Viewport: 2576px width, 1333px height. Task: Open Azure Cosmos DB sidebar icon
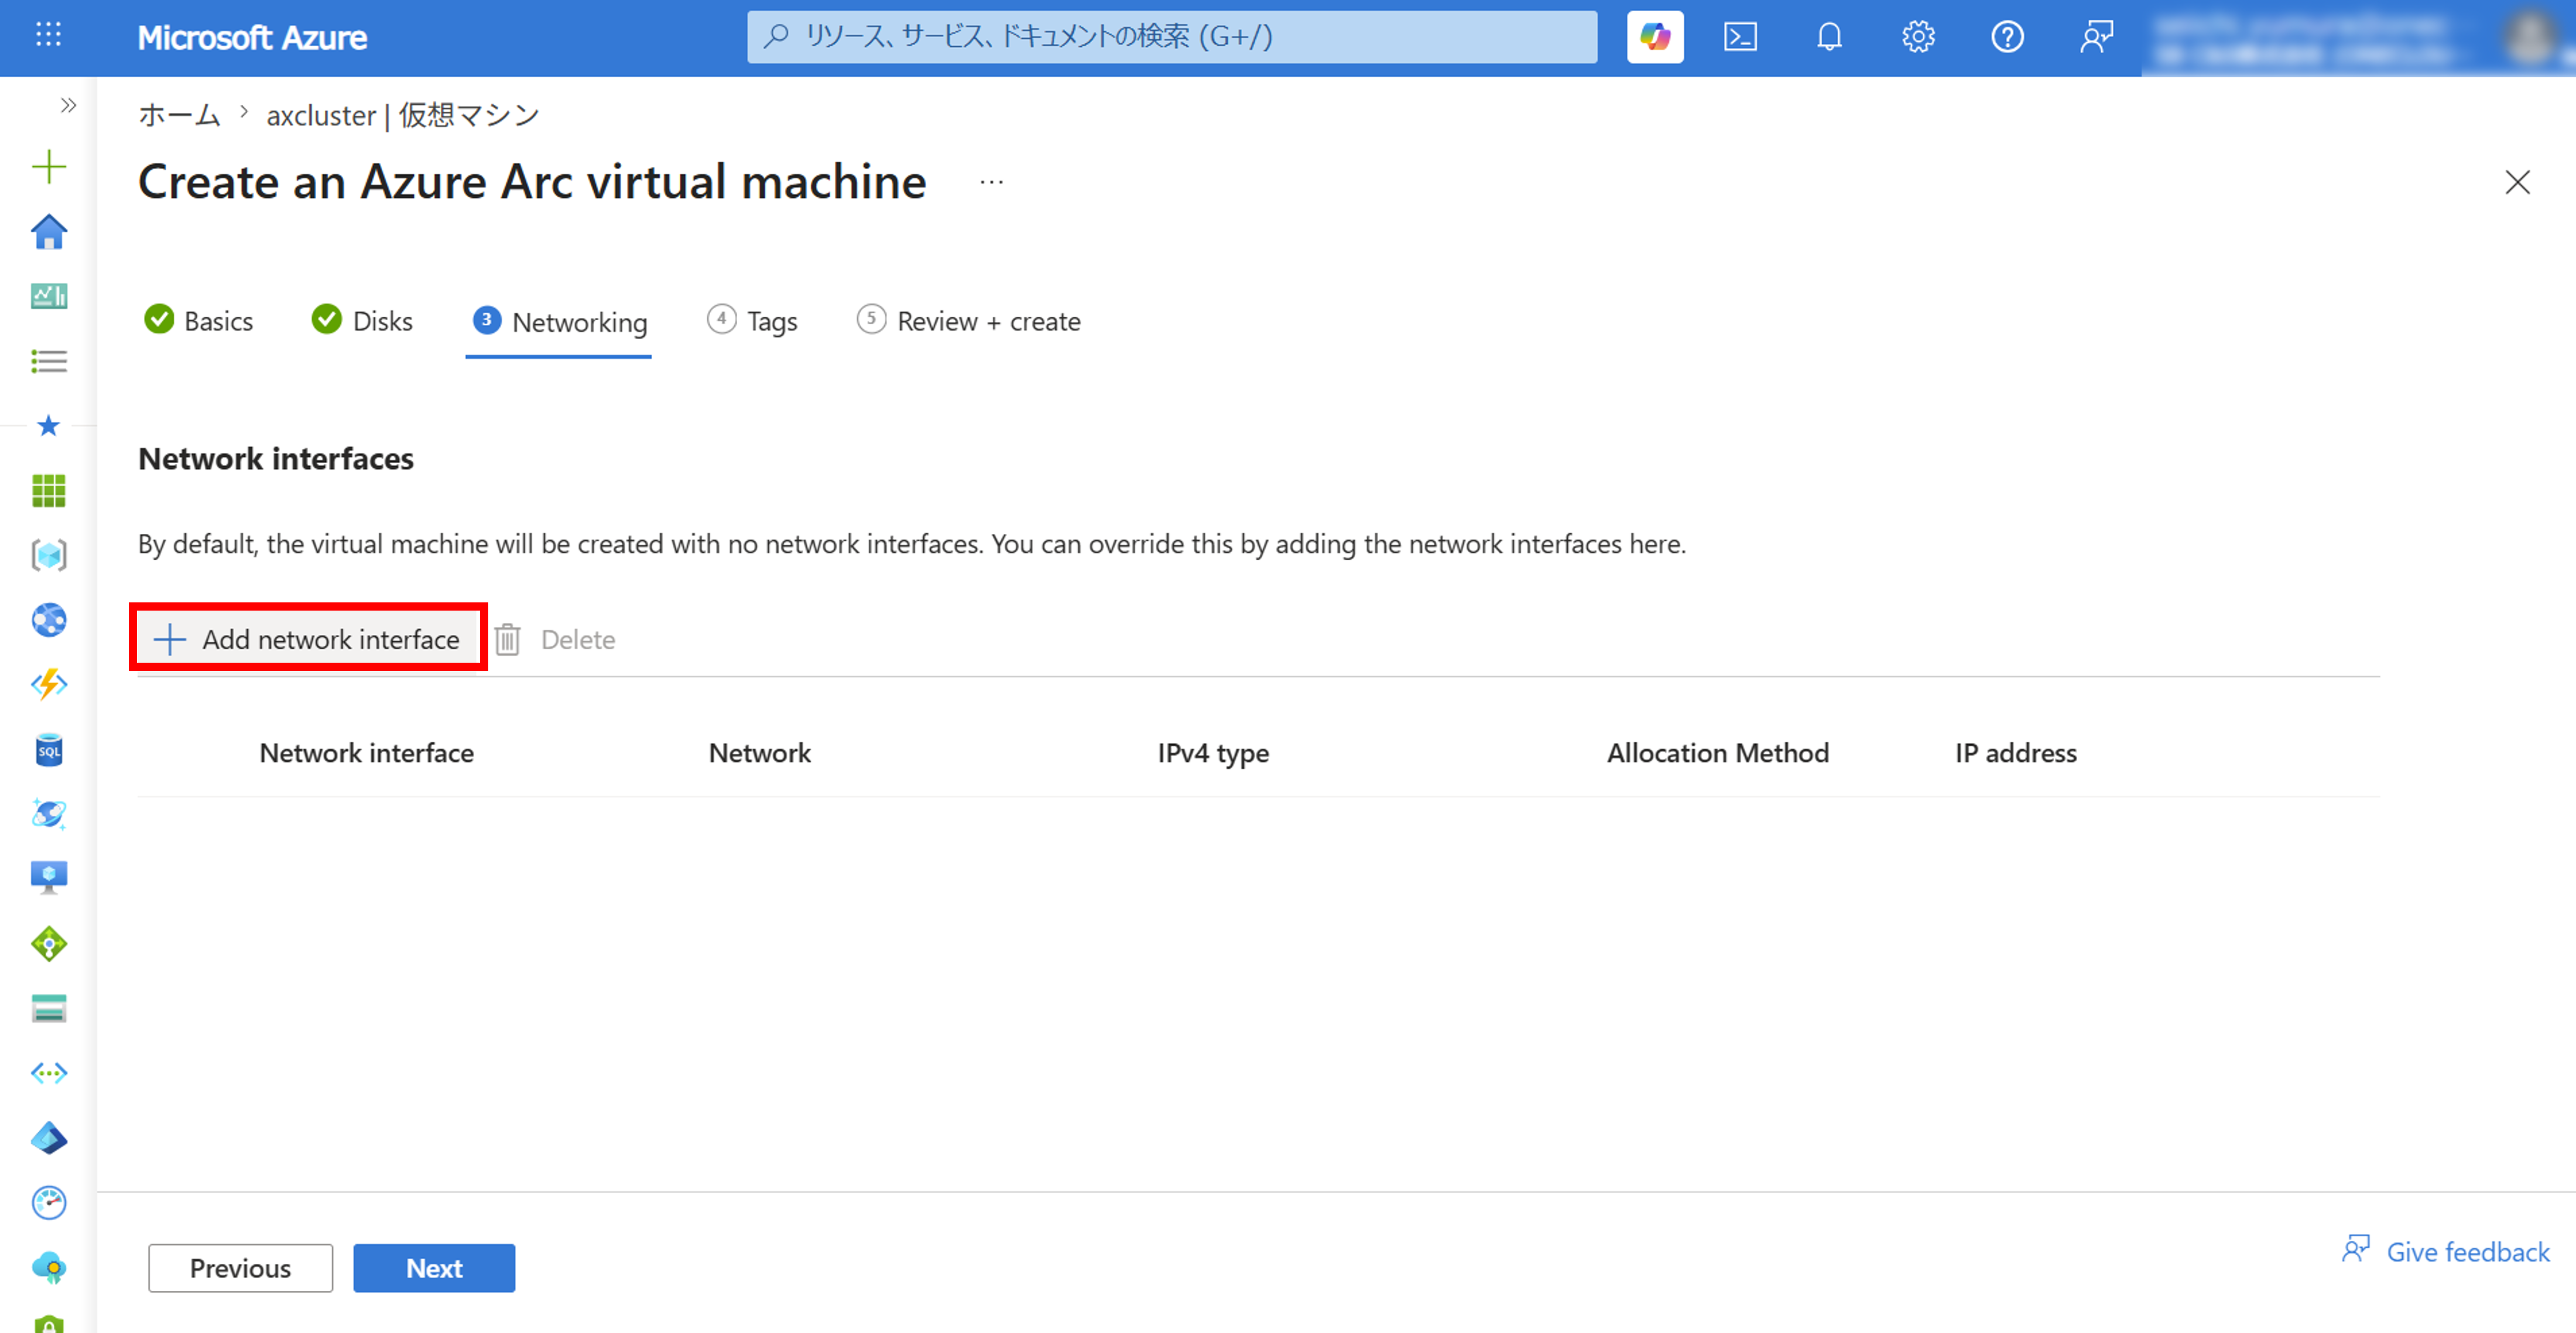[x=48, y=814]
